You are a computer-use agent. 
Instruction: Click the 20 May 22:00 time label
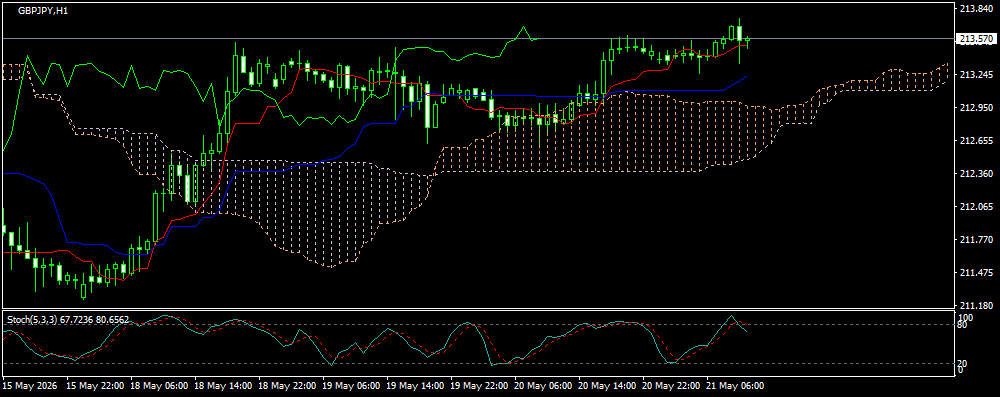tap(671, 386)
